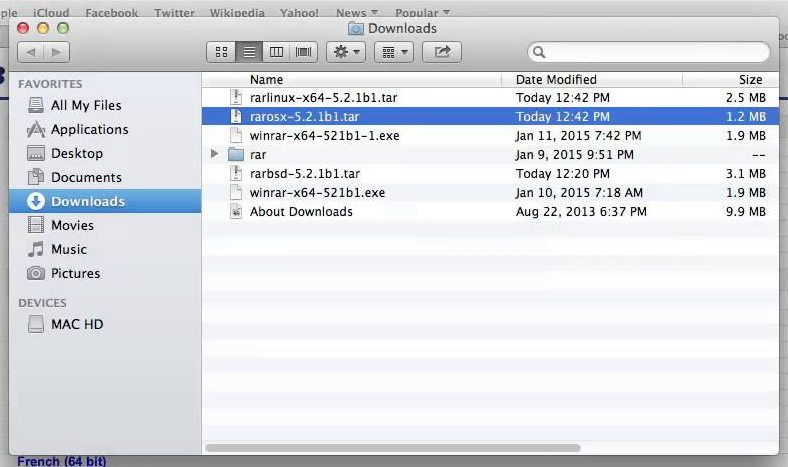Select file winrar-x64-521b1.exe
The width and height of the screenshot is (788, 467).
point(490,193)
